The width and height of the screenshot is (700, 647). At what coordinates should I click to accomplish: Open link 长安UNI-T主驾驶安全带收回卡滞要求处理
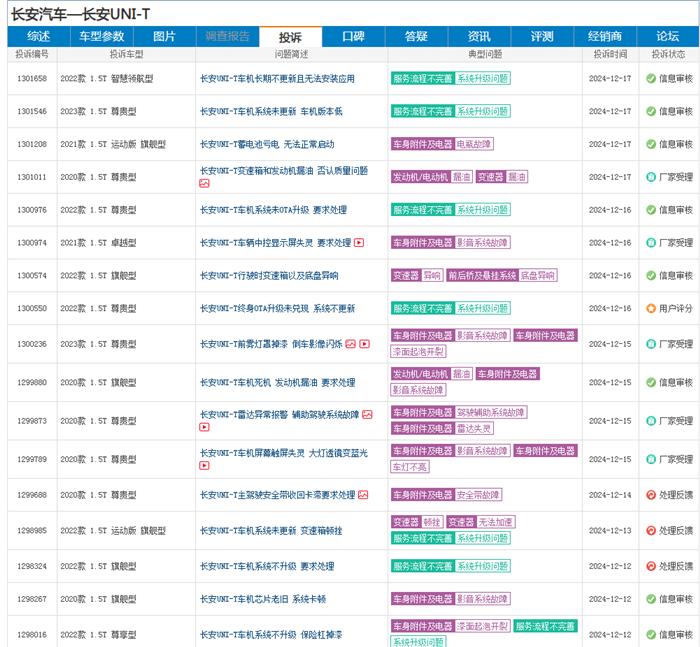277,495
